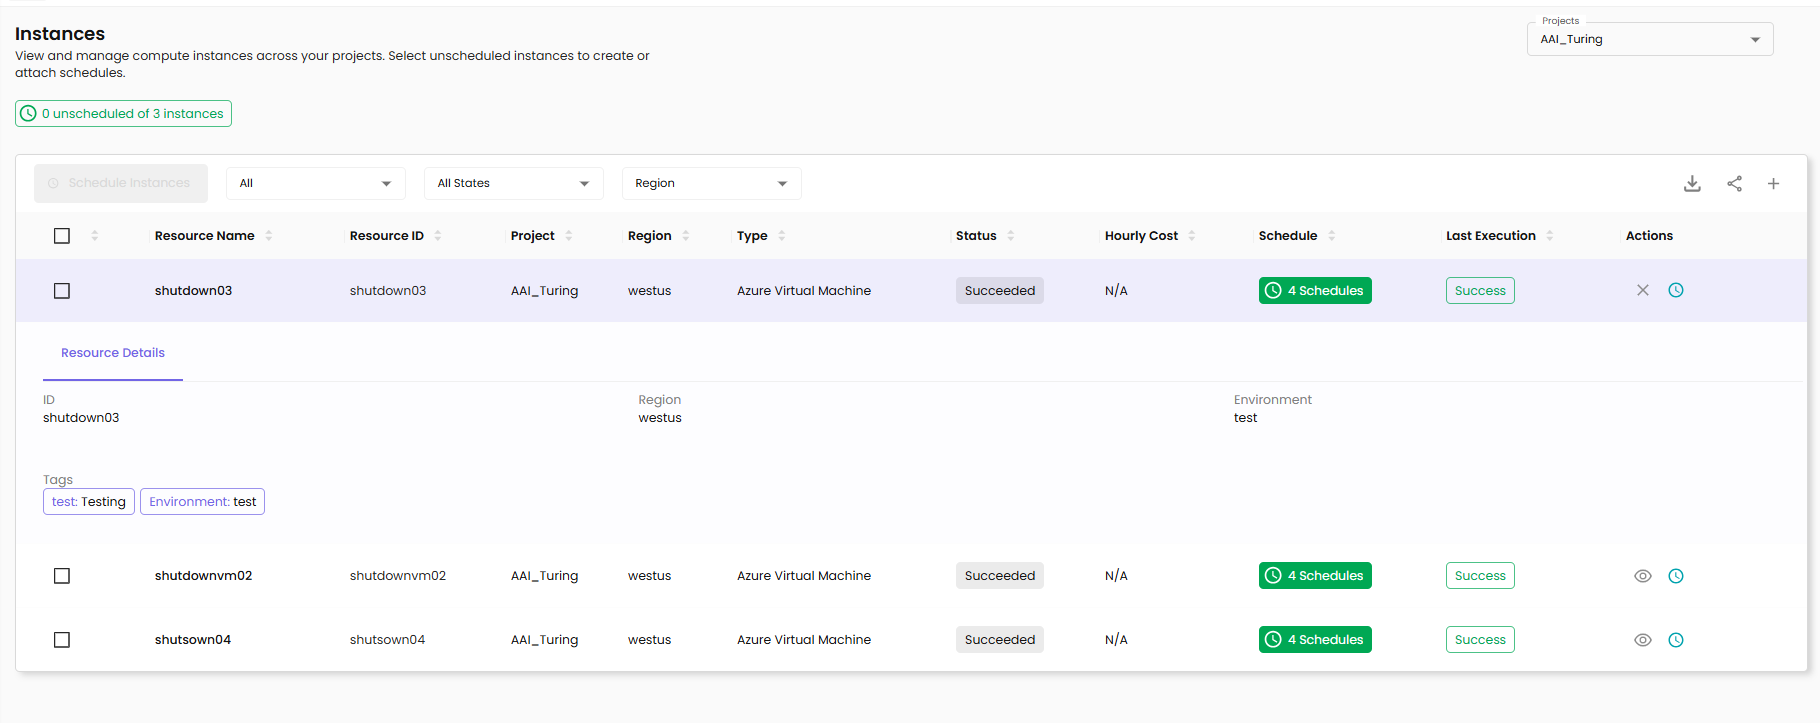Open the All States dropdown

click(514, 183)
